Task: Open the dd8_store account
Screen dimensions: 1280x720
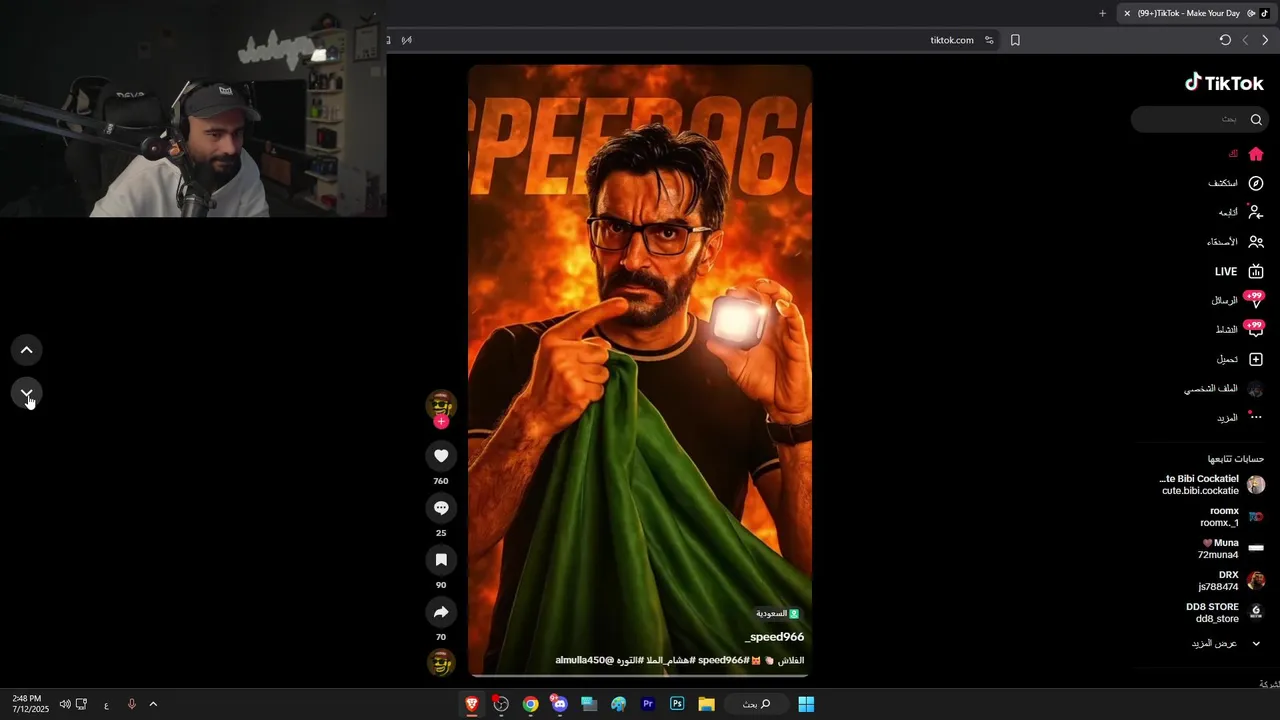Action: 1226,613
